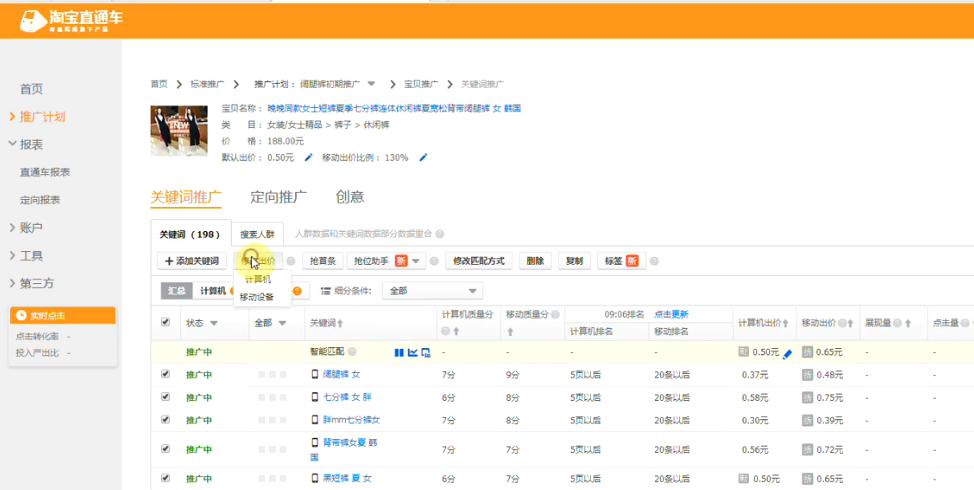Uncheck the checkbox for 阔腿裤 女 row

point(165,374)
